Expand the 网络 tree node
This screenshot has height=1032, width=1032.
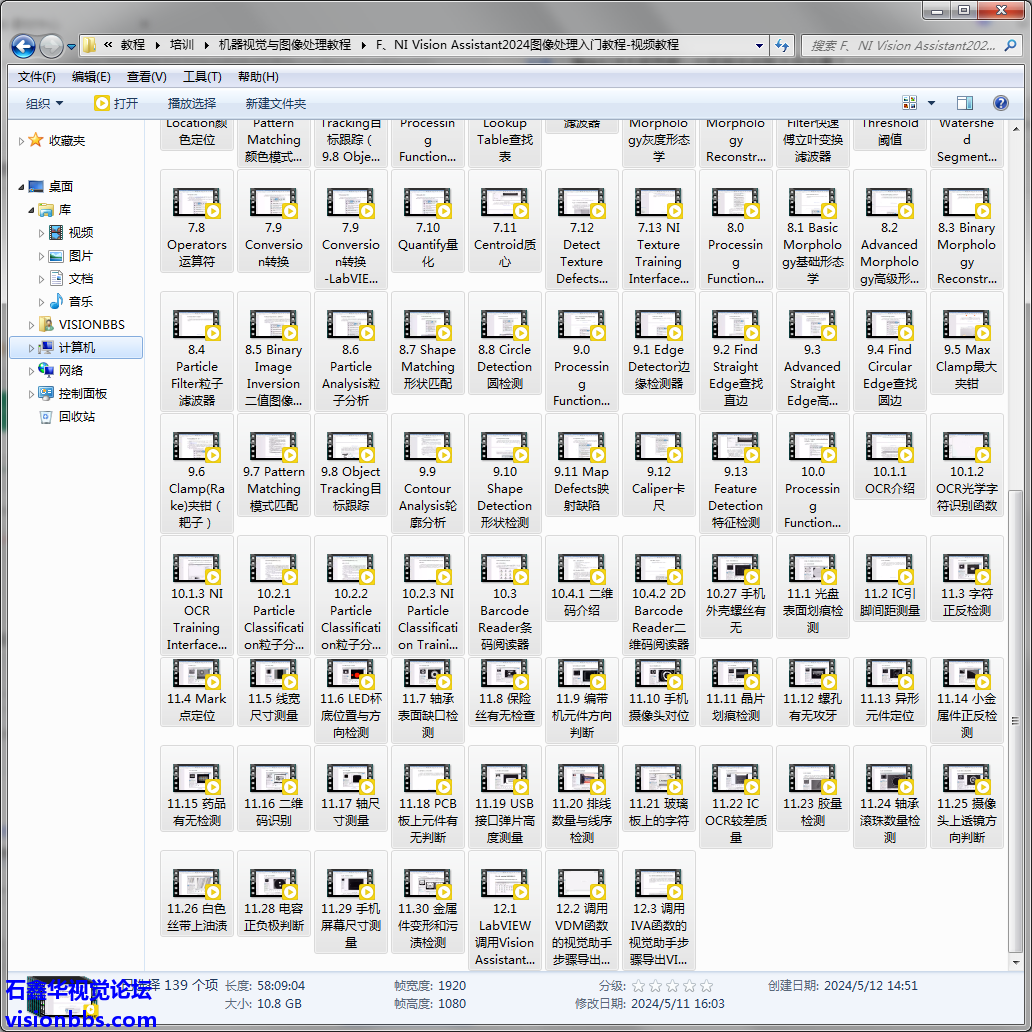(31, 371)
